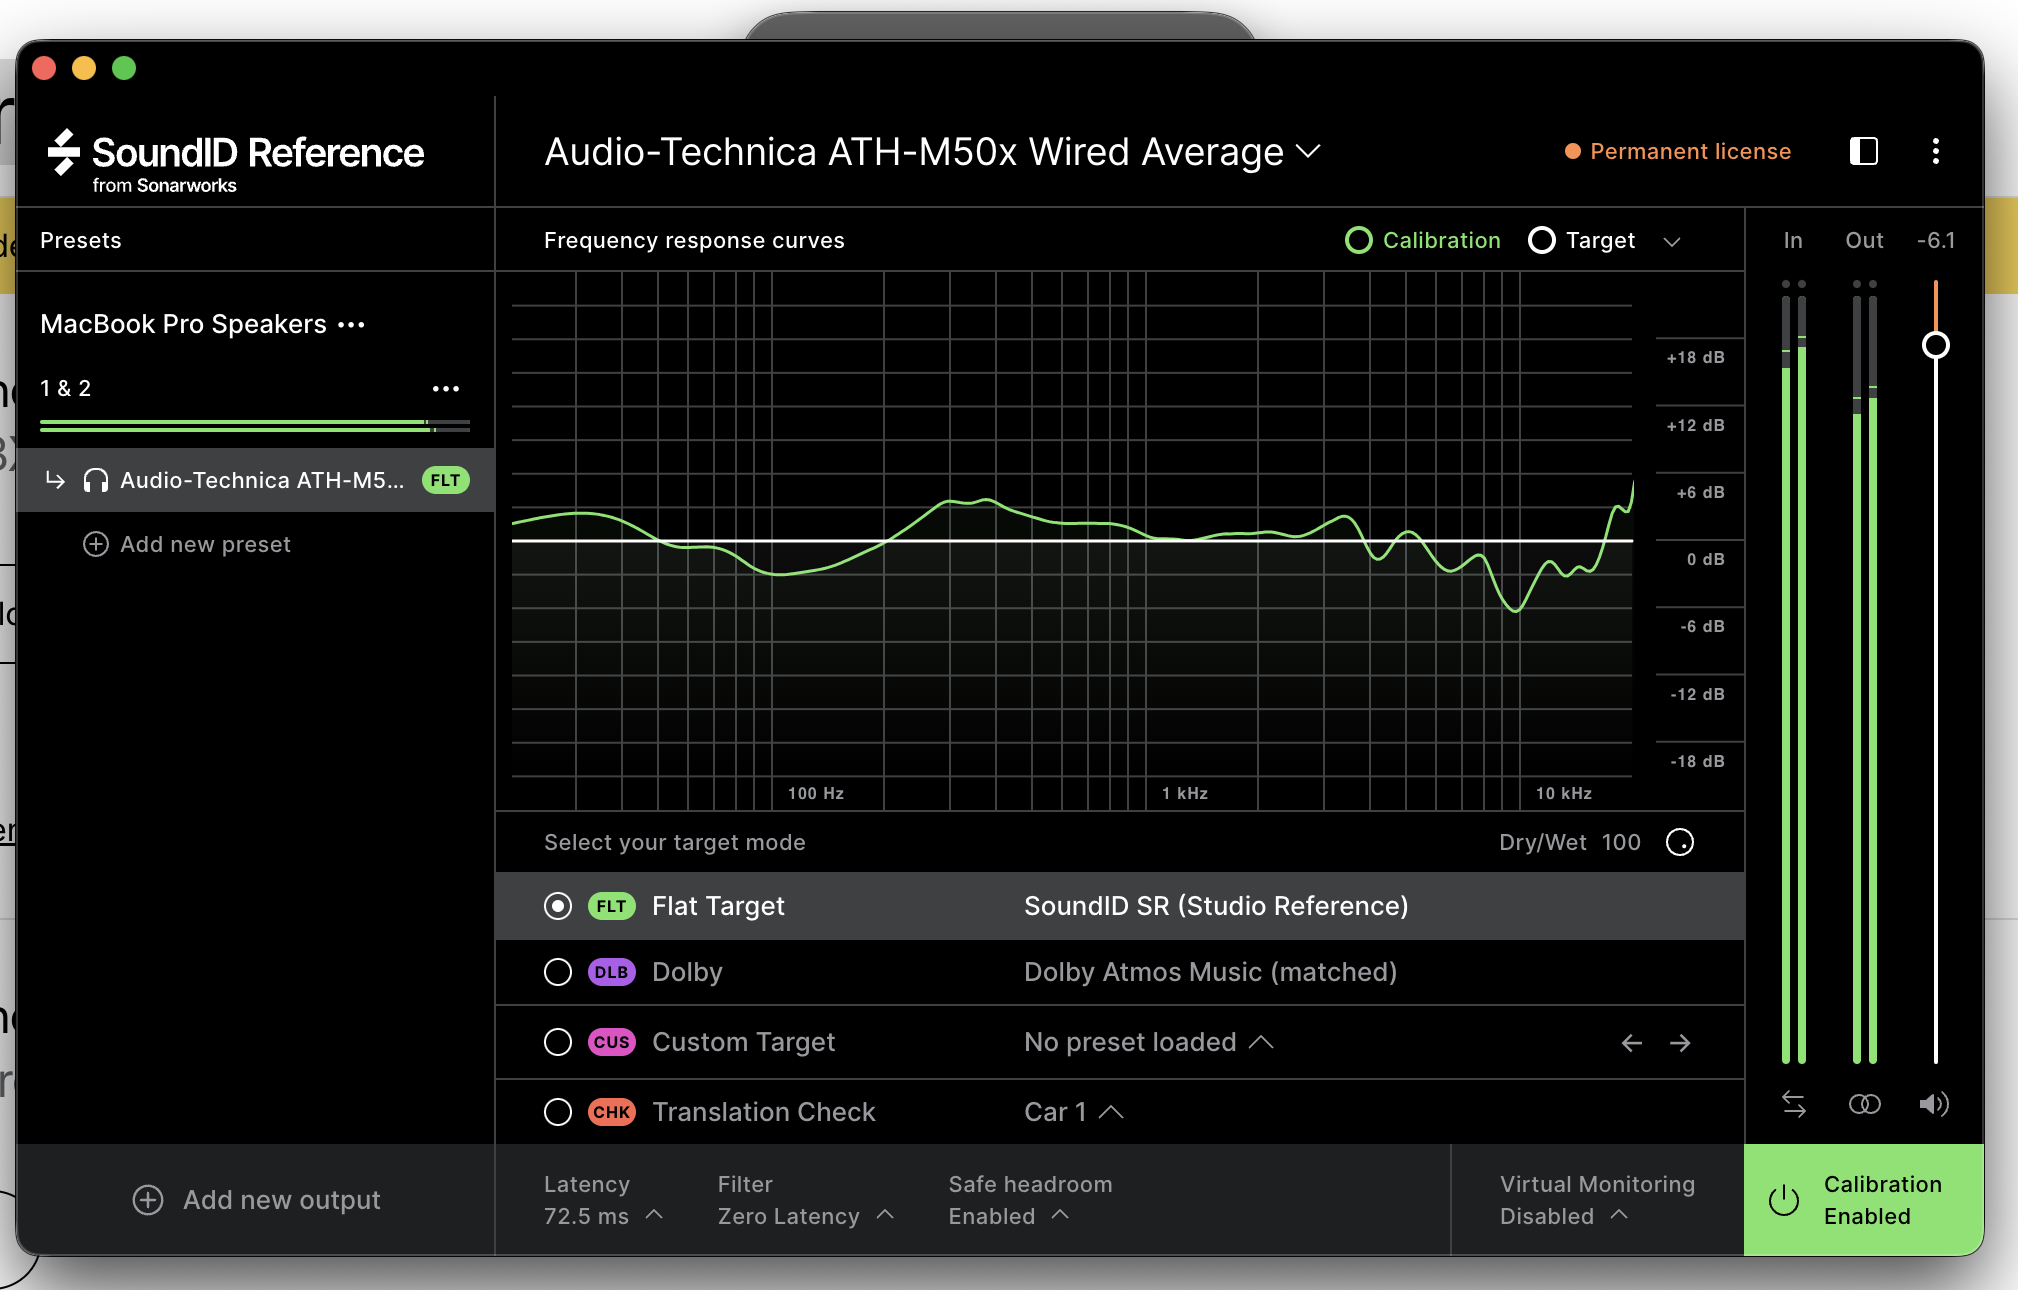2018x1290 pixels.
Task: Click the channel swap arrows icon
Action: [1793, 1104]
